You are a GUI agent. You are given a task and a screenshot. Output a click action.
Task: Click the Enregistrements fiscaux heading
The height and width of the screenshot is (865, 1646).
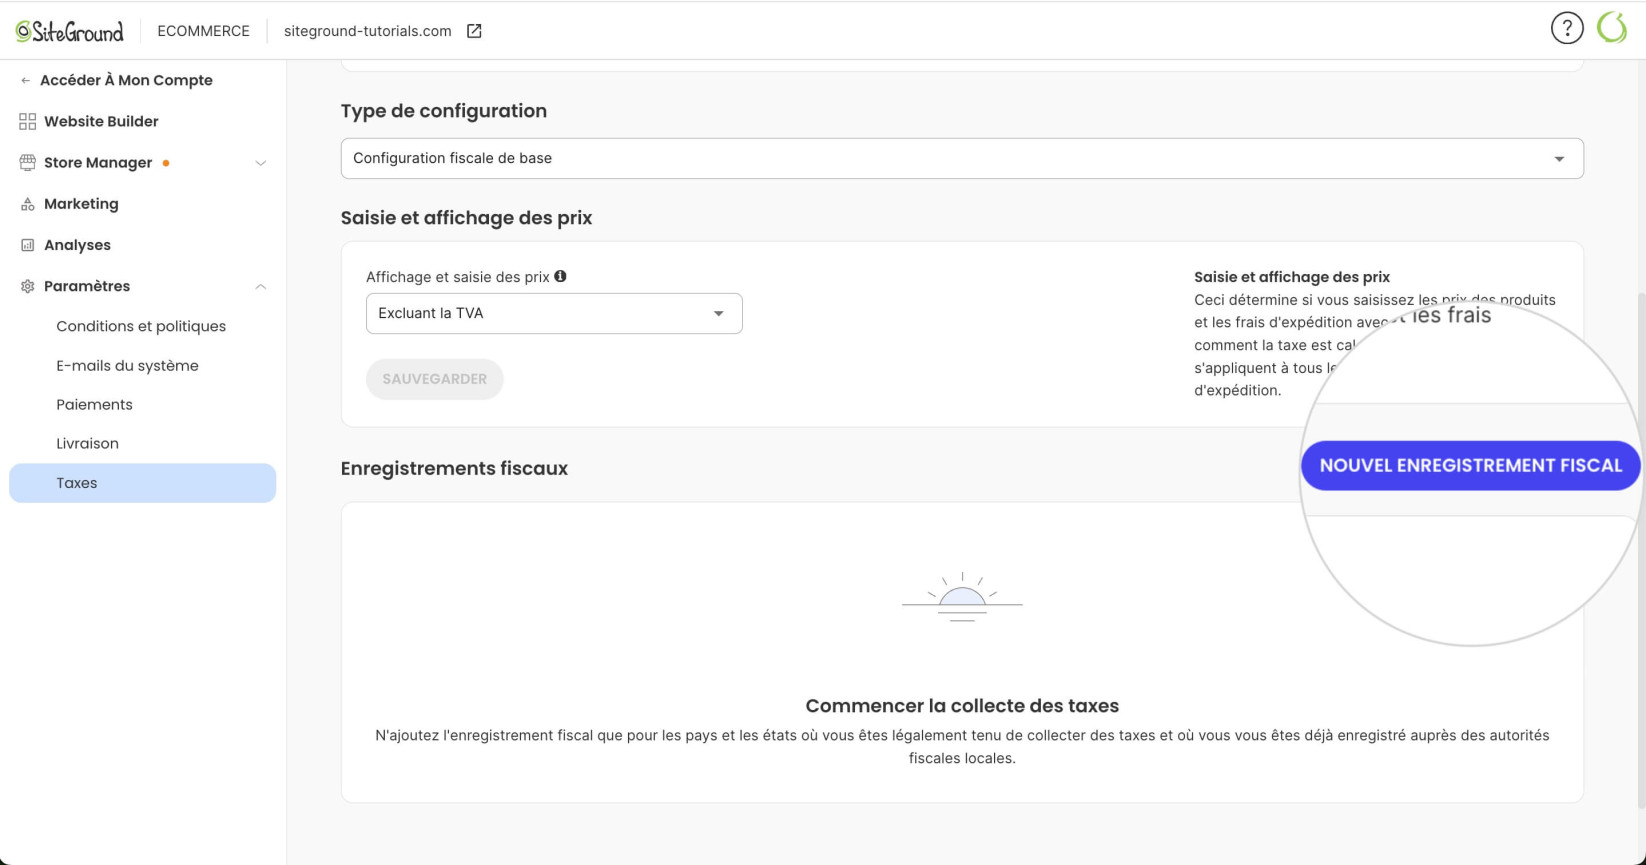pyautogui.click(x=454, y=468)
